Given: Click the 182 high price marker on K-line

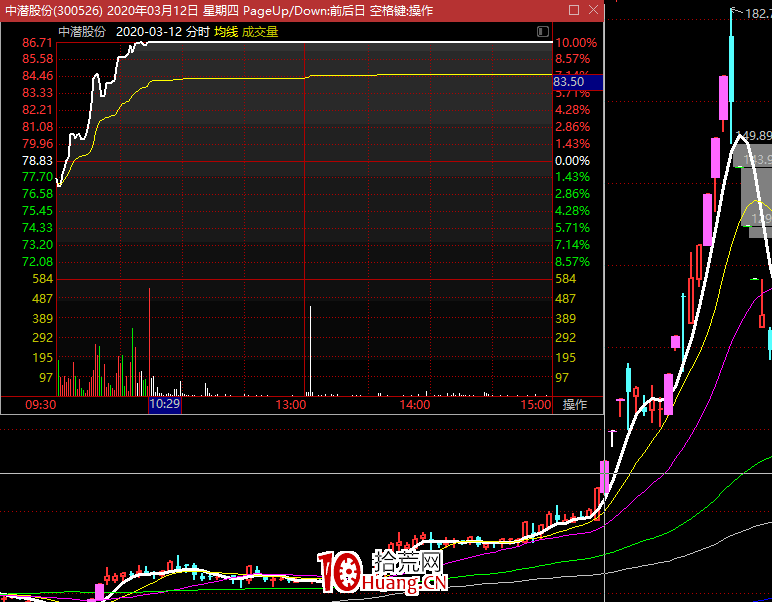Looking at the screenshot, I should pos(758,14).
